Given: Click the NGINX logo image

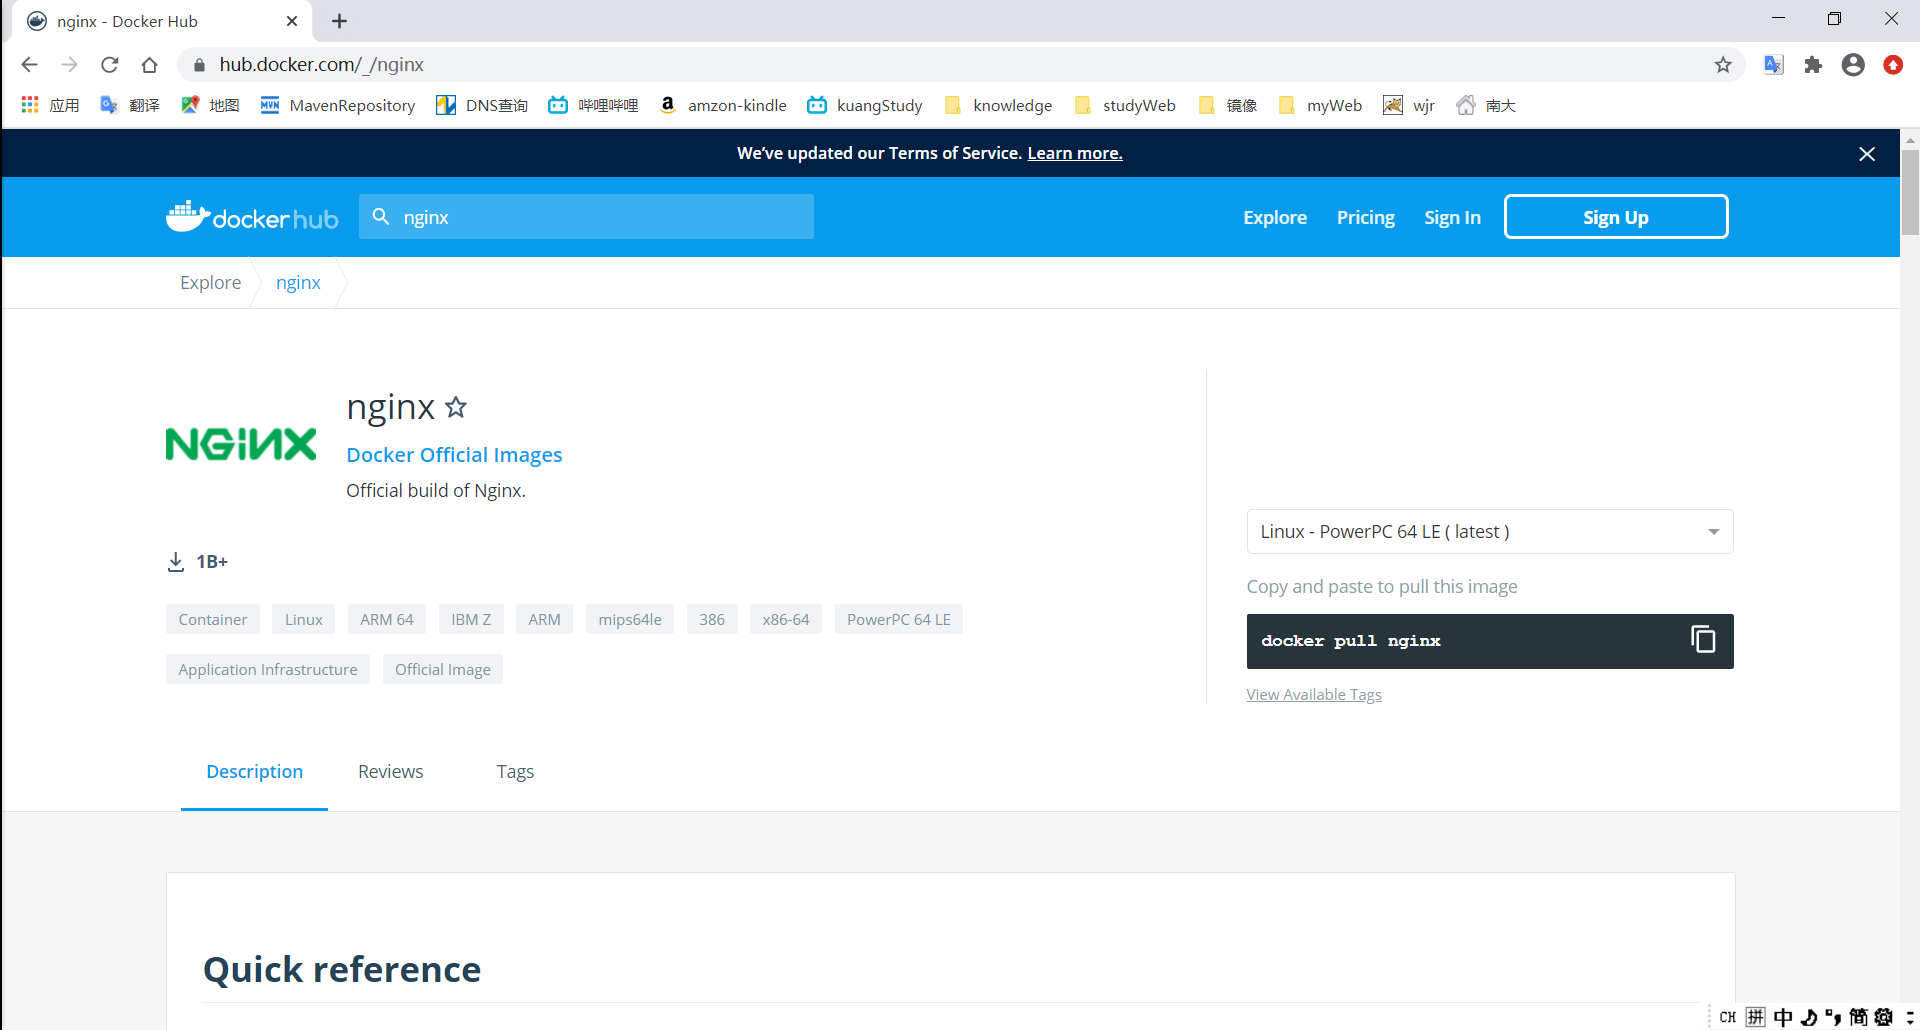Looking at the screenshot, I should pos(241,444).
